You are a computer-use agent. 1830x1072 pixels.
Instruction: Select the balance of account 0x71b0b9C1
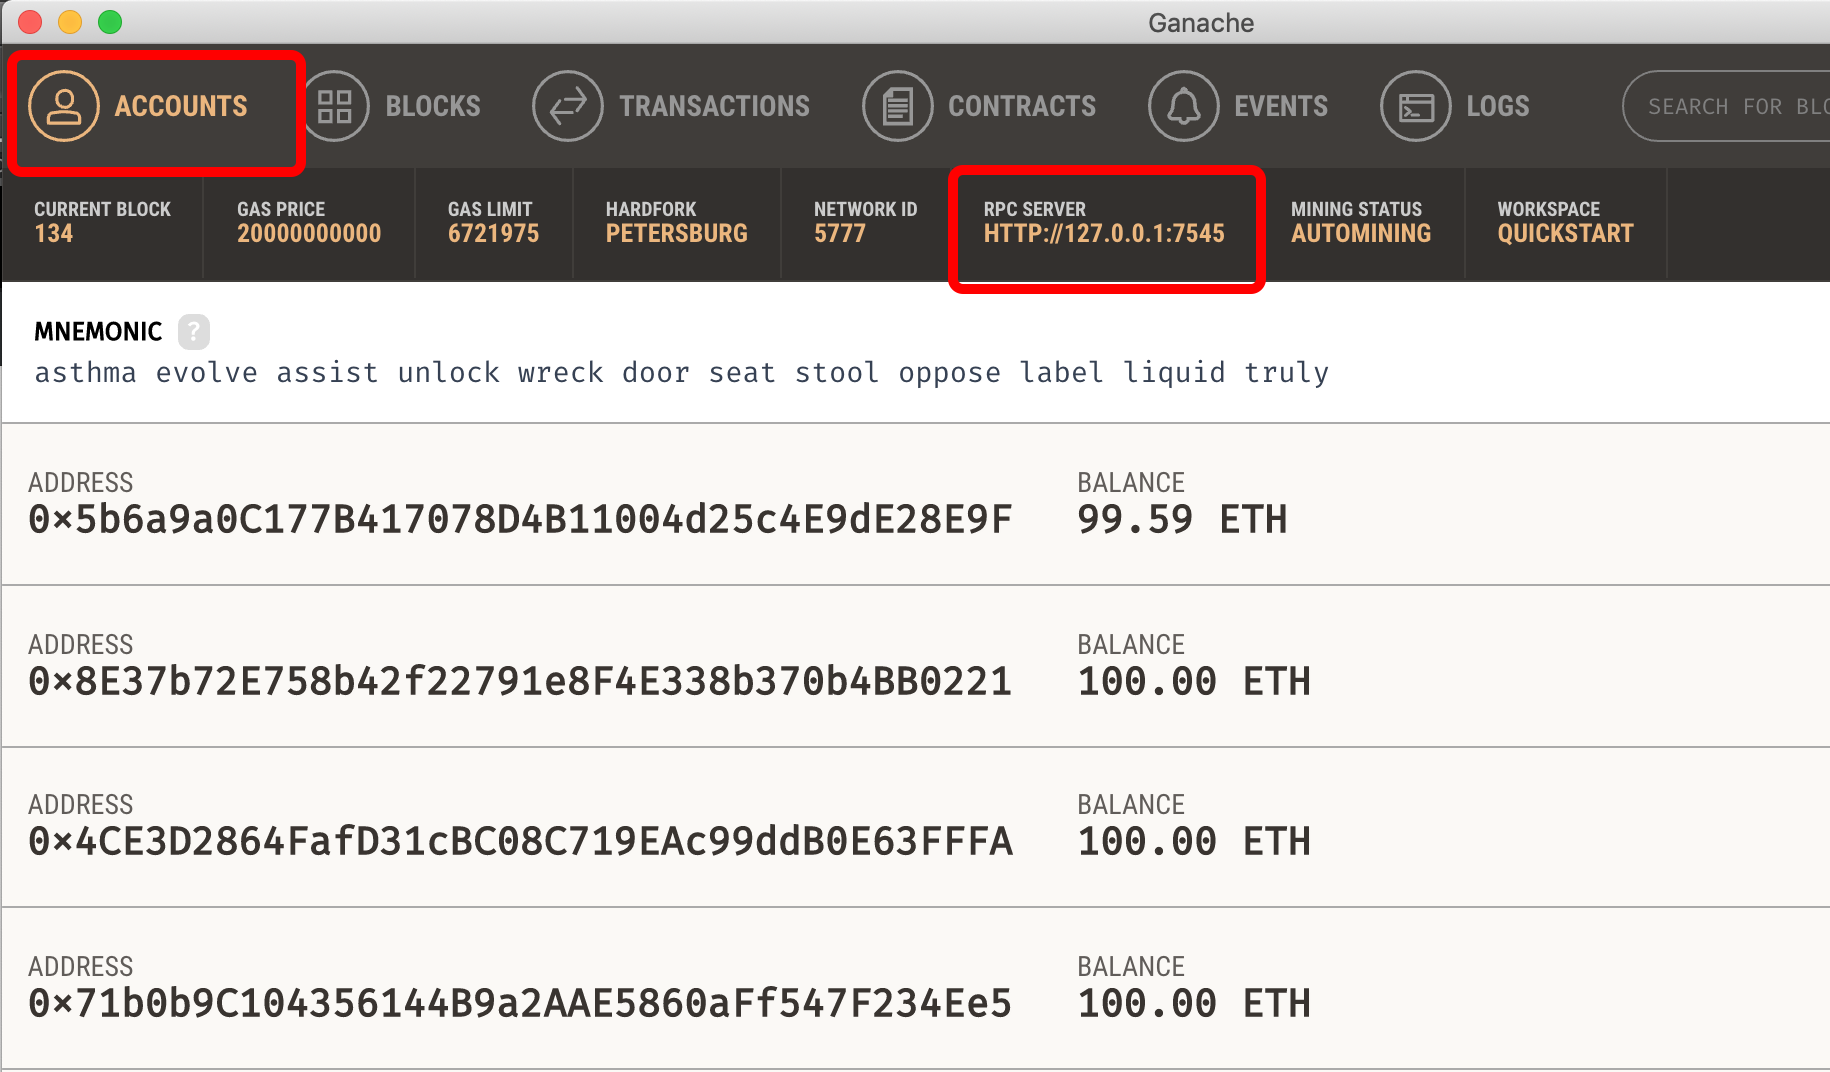[x=1194, y=1004]
